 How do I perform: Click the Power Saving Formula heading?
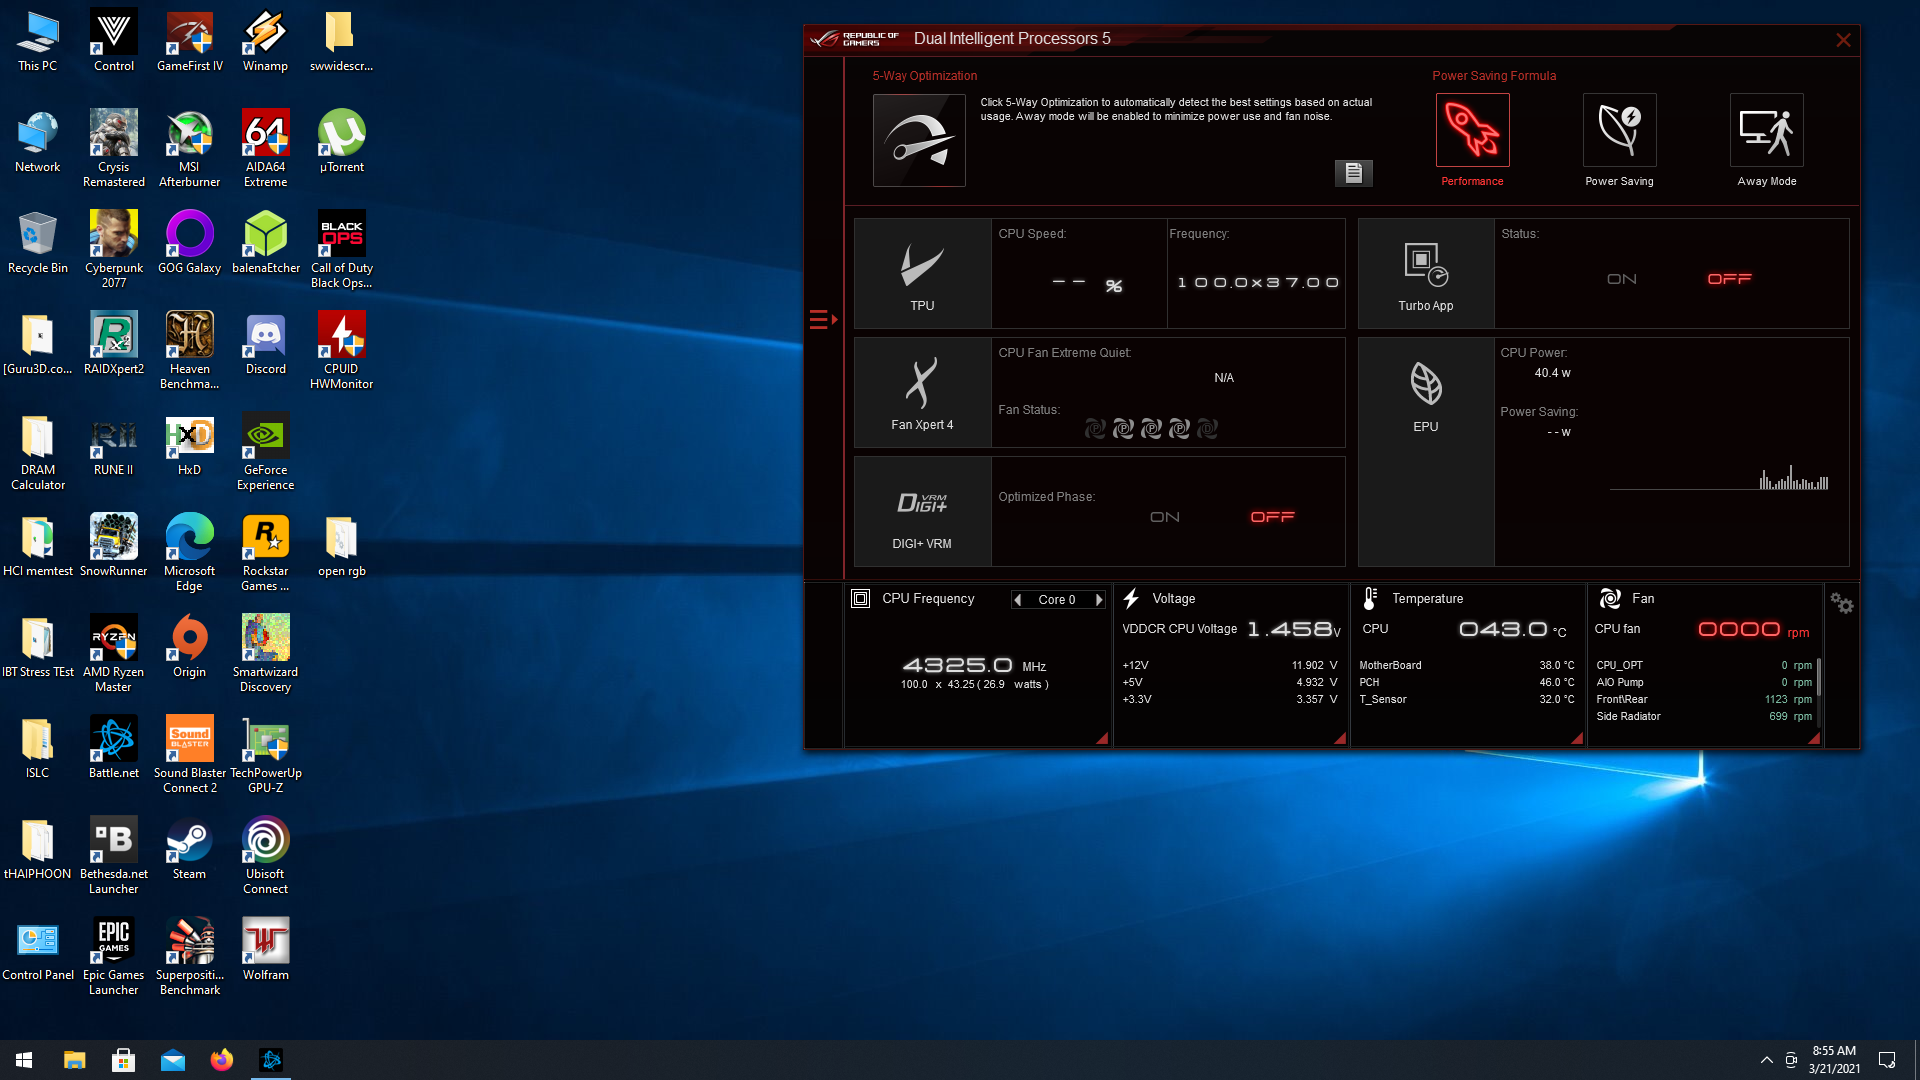(1493, 76)
